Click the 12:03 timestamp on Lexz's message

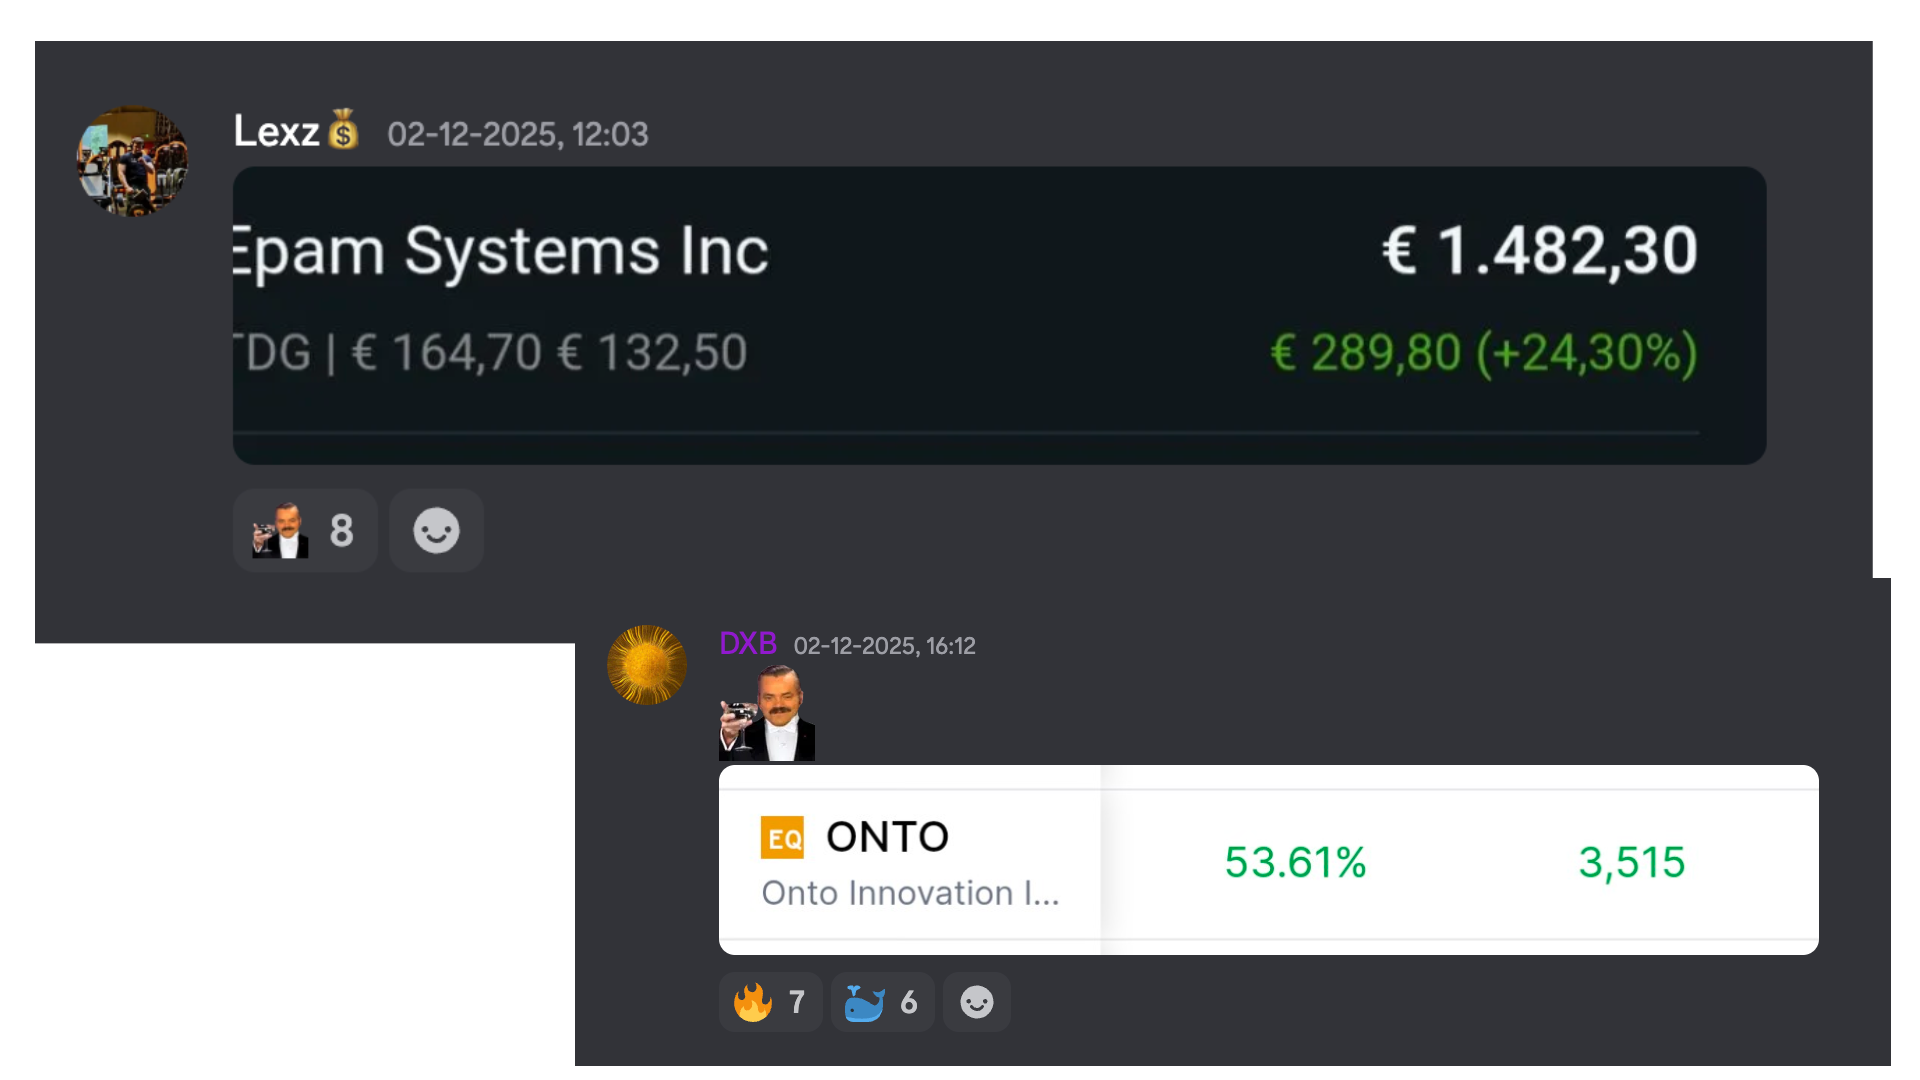coord(517,135)
